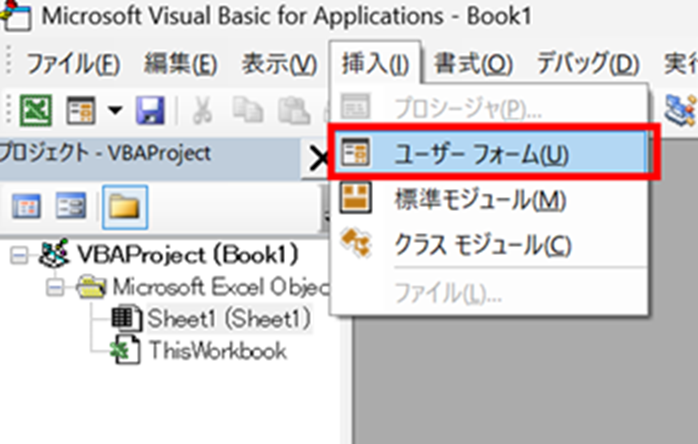Choose ユーザー フォーム(U) from the insert menu
This screenshot has height=444, width=698.
(x=491, y=153)
